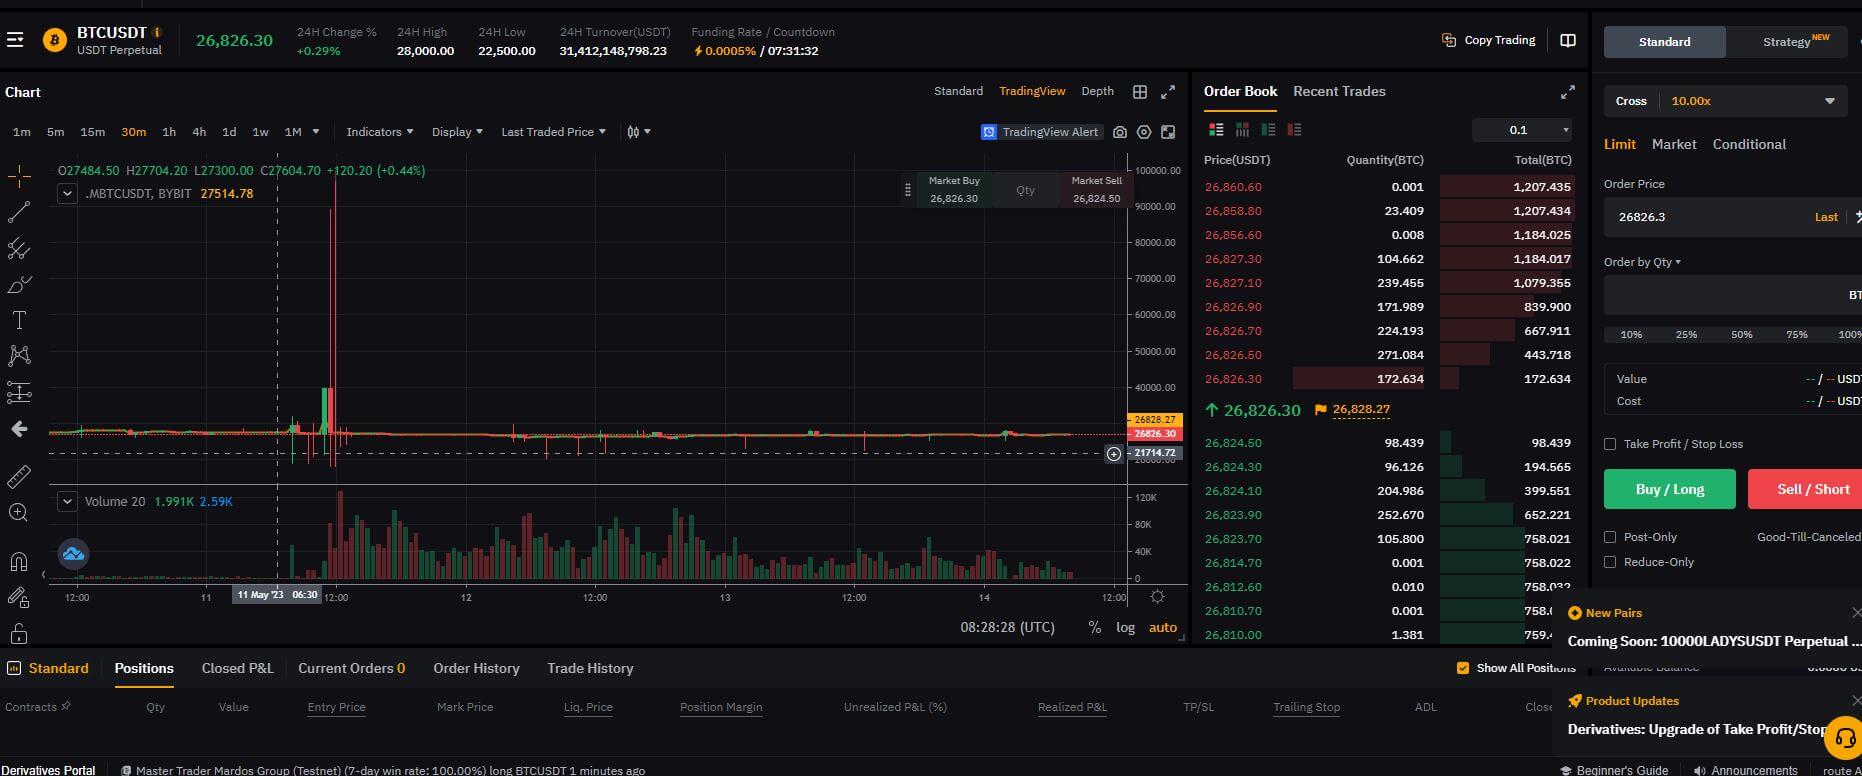Select the brush drawing tool

(x=19, y=285)
